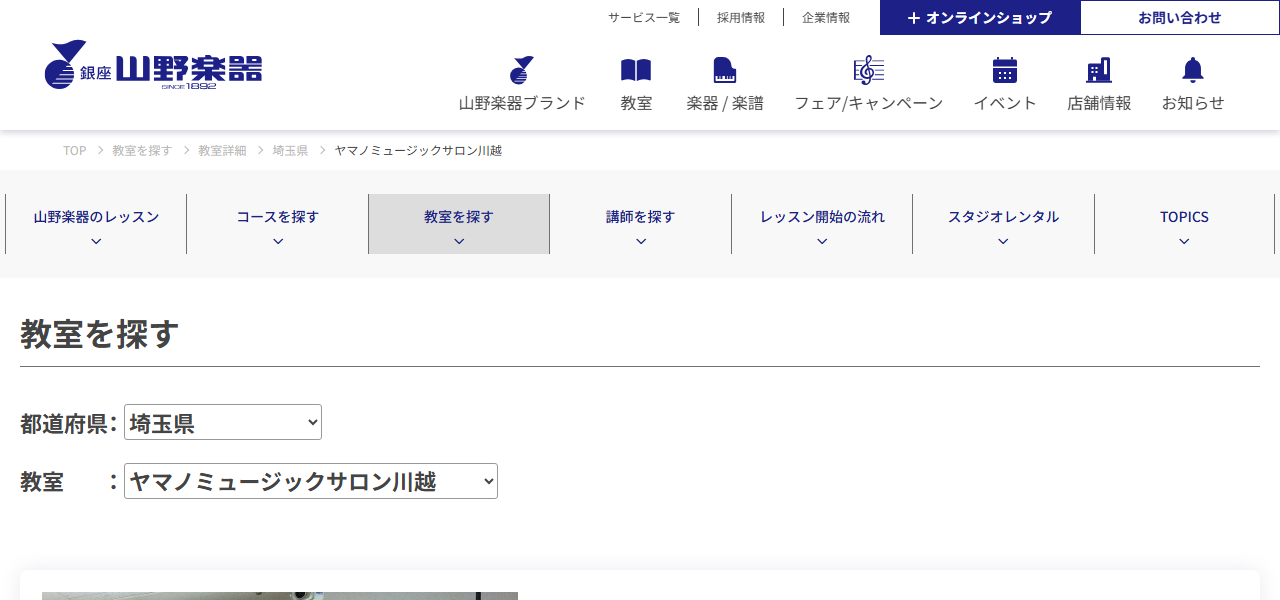Expand chevron under スタジオレンタル
This screenshot has width=1280, height=600.
point(1003,241)
